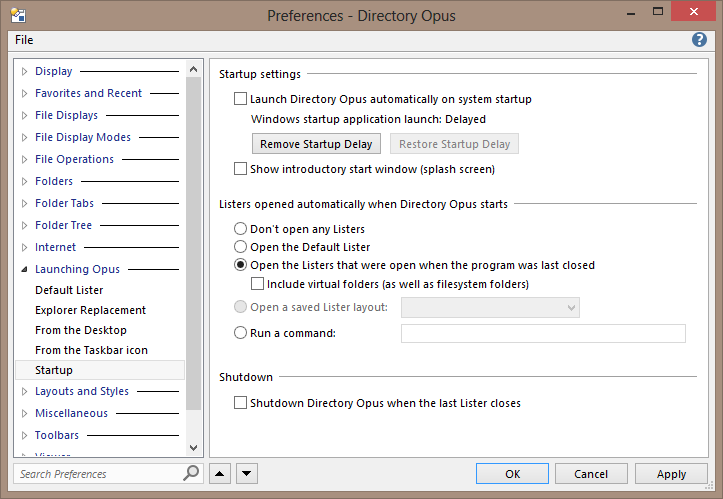Click the OK button

(512, 474)
